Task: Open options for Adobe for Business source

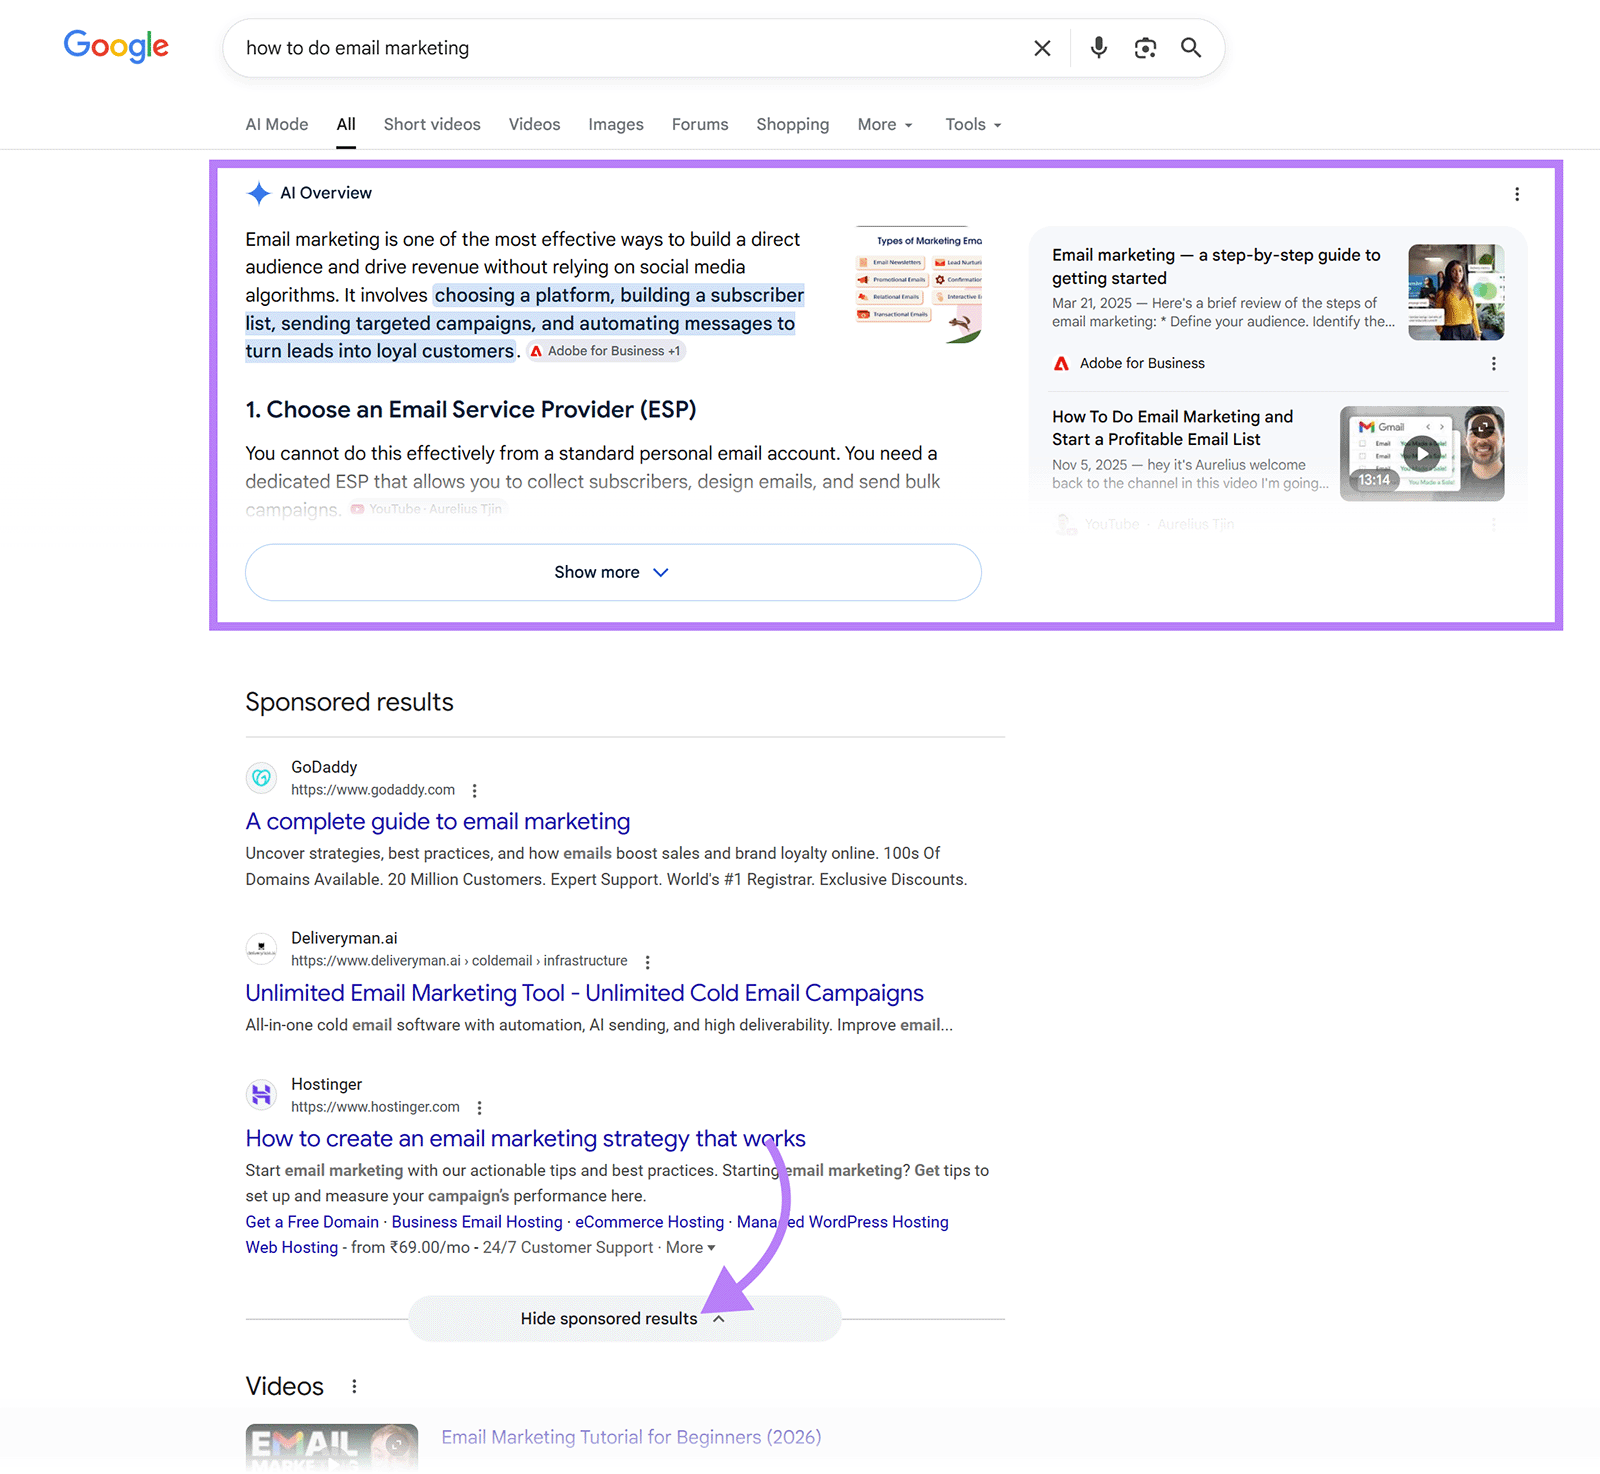Action: coord(1494,364)
